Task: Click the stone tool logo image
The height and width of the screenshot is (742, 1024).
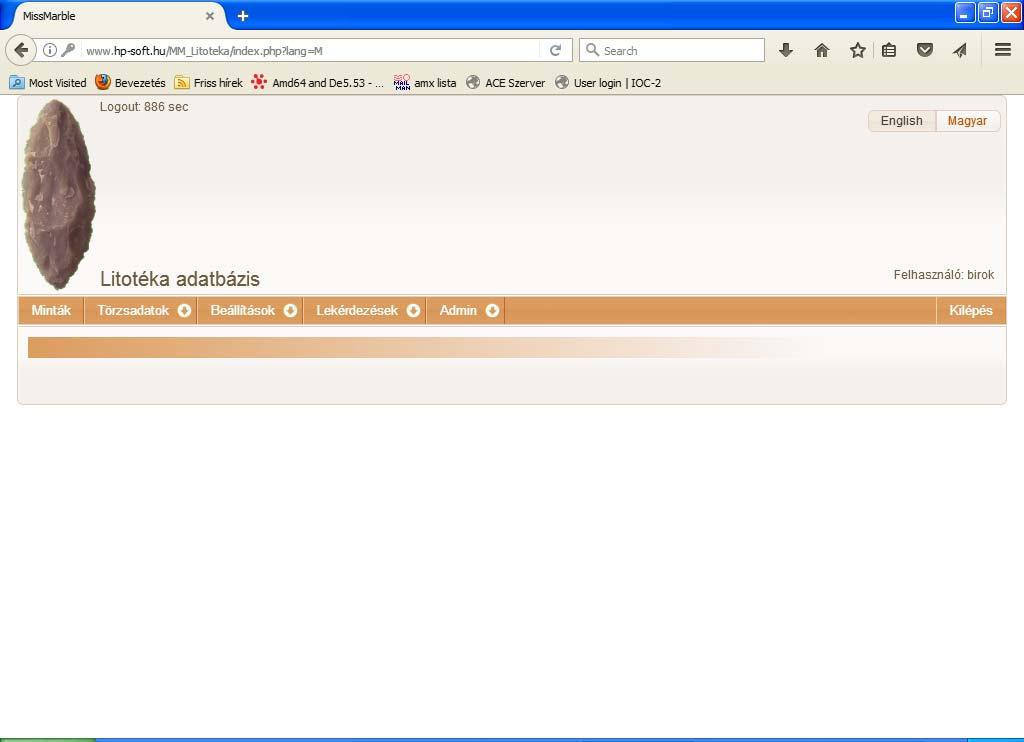Action: tap(59, 194)
